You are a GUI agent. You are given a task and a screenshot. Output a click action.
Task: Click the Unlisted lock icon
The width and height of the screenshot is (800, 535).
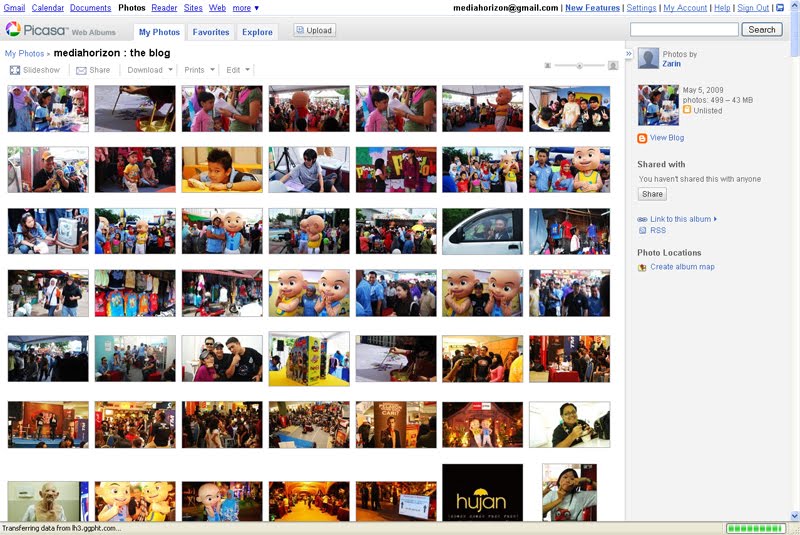click(x=687, y=110)
